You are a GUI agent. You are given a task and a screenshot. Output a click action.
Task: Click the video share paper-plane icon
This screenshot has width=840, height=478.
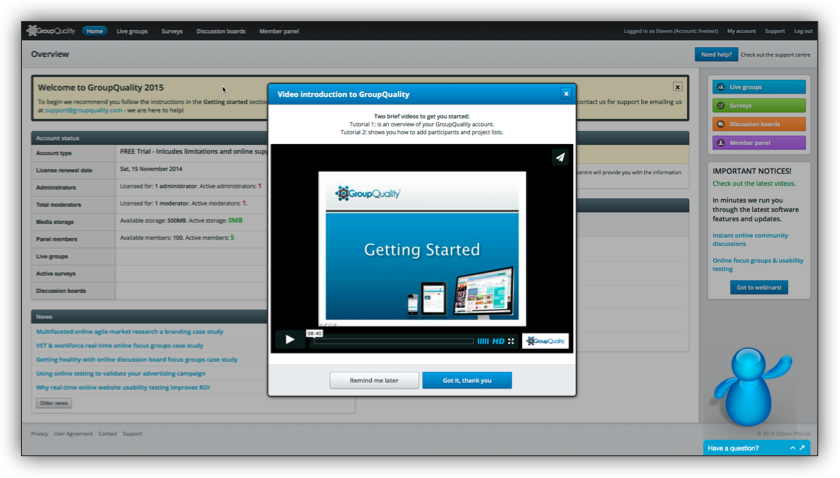[560, 157]
